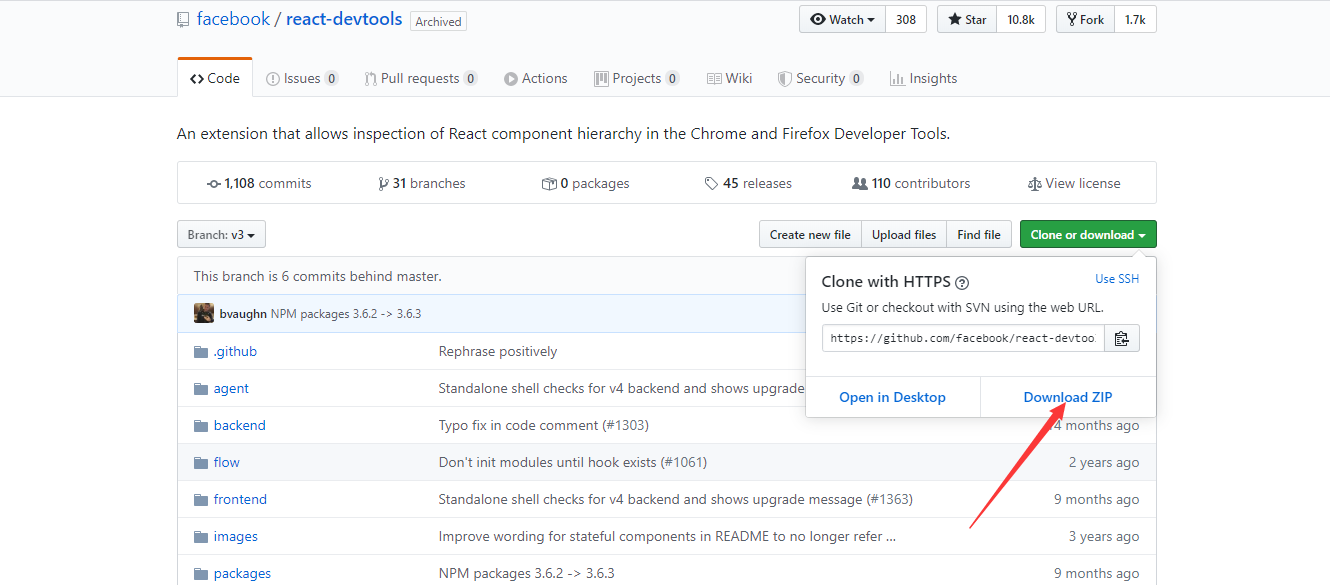1330x585 pixels.
Task: Click Download ZIP
Action: [x=1068, y=397]
